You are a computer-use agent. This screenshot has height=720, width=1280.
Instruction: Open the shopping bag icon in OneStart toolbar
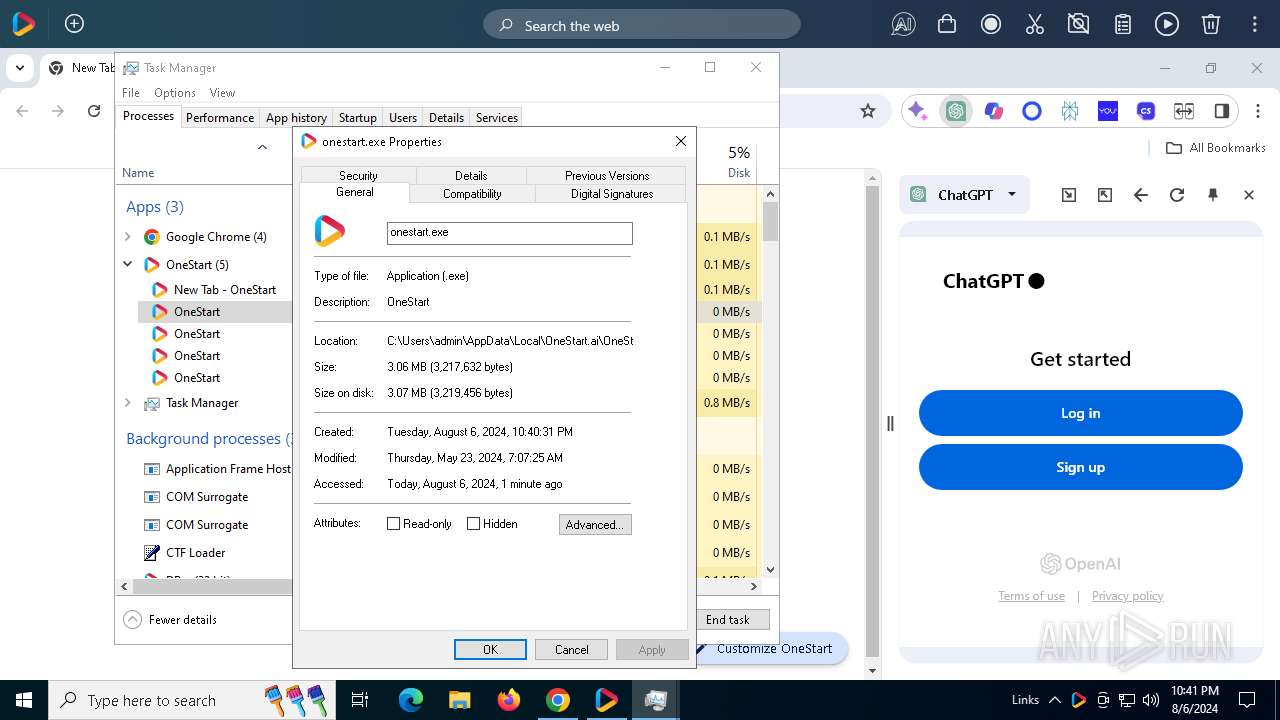click(947, 25)
